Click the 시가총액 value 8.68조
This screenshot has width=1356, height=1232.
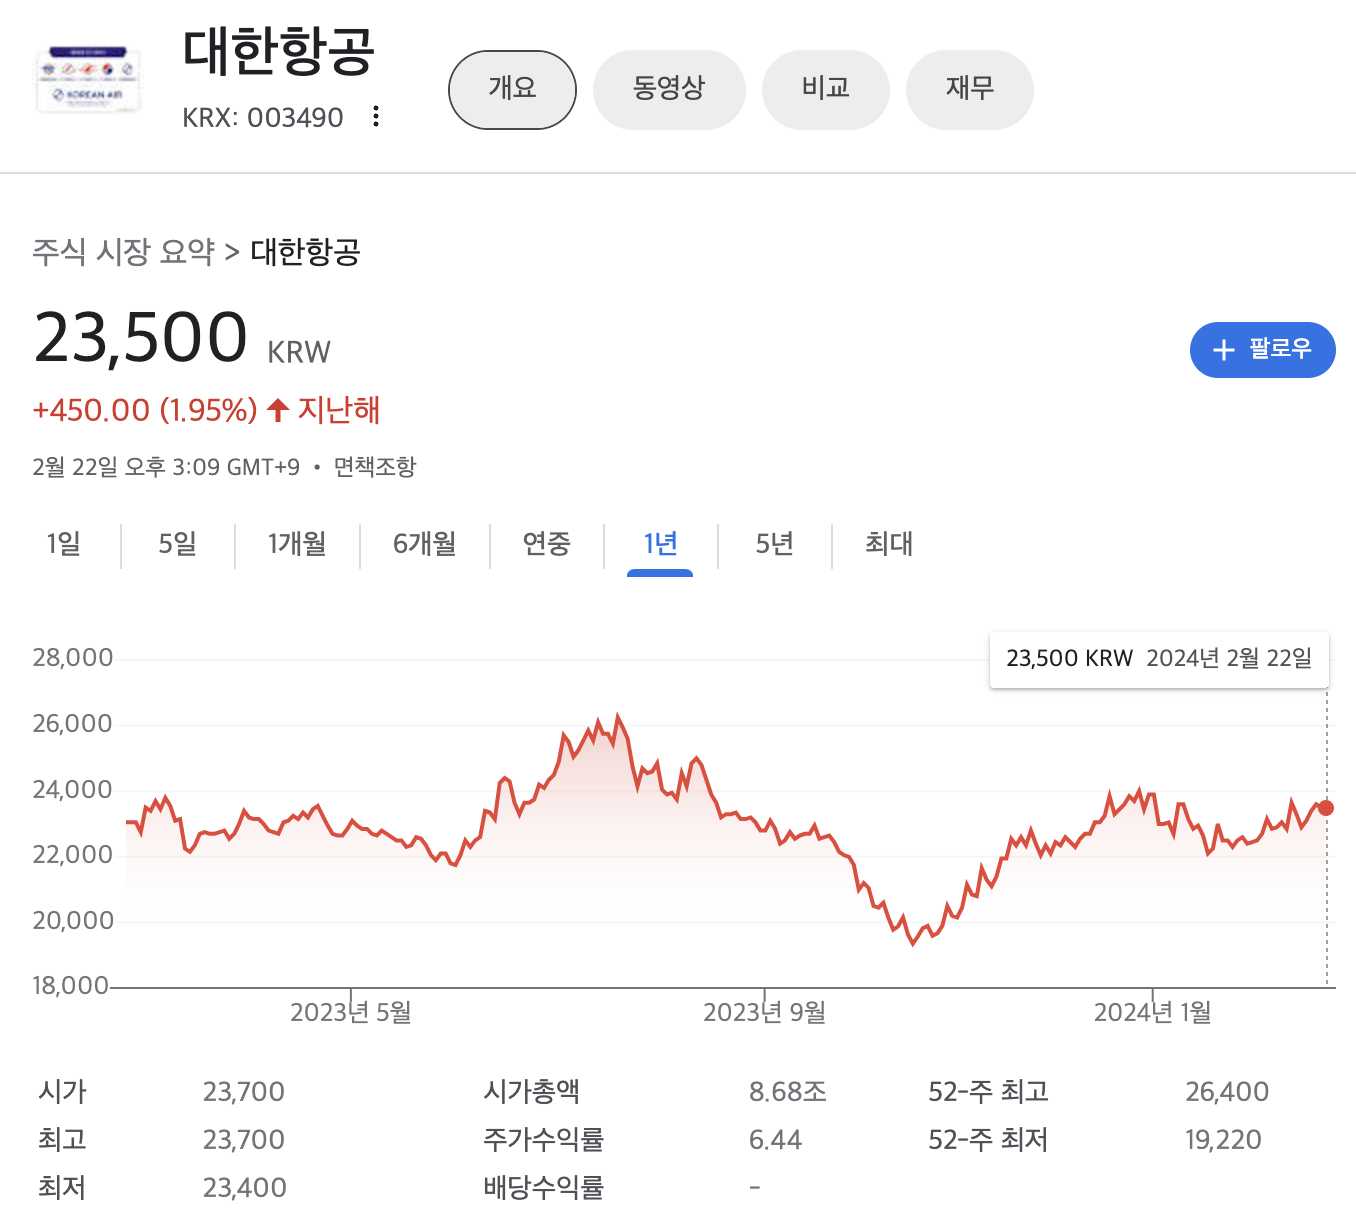[788, 1092]
